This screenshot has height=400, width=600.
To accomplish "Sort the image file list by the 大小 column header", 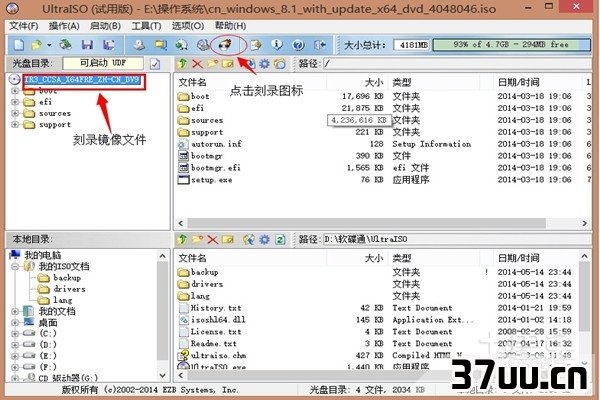I will coord(357,82).
